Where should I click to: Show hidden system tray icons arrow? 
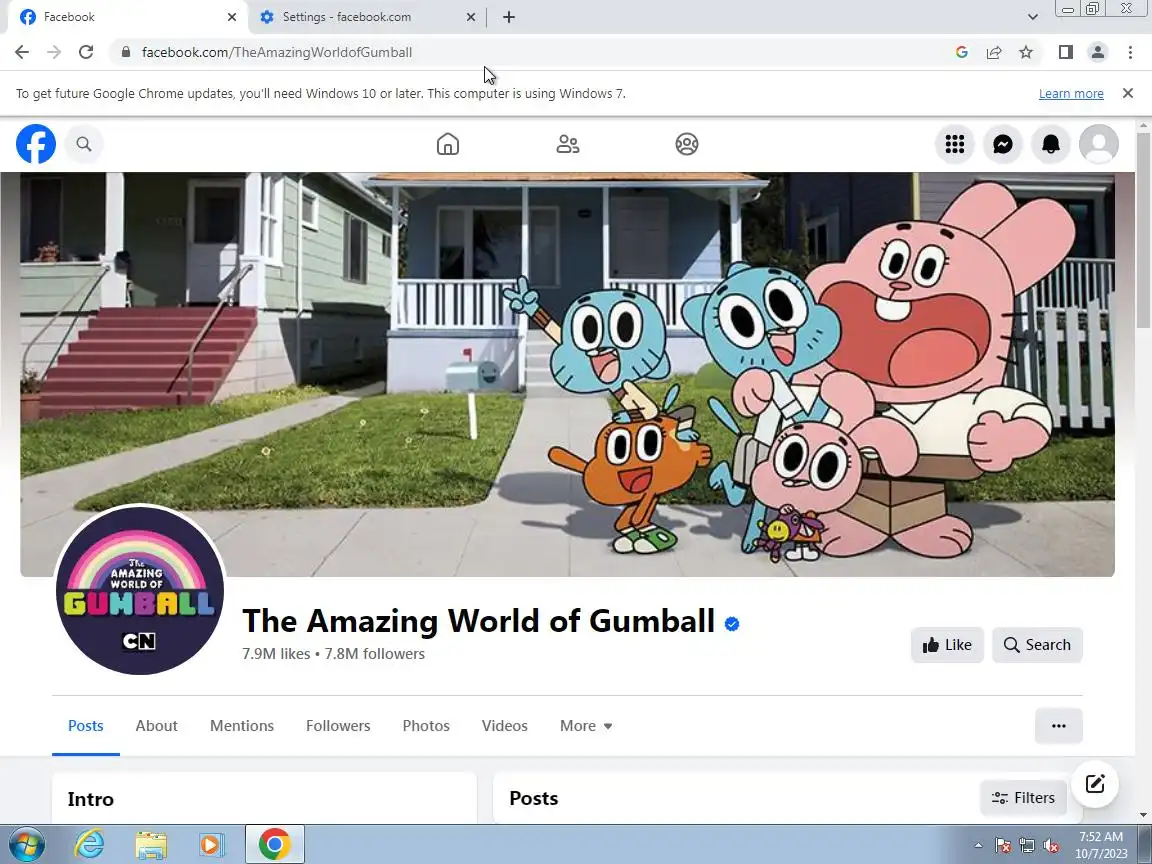click(x=978, y=845)
